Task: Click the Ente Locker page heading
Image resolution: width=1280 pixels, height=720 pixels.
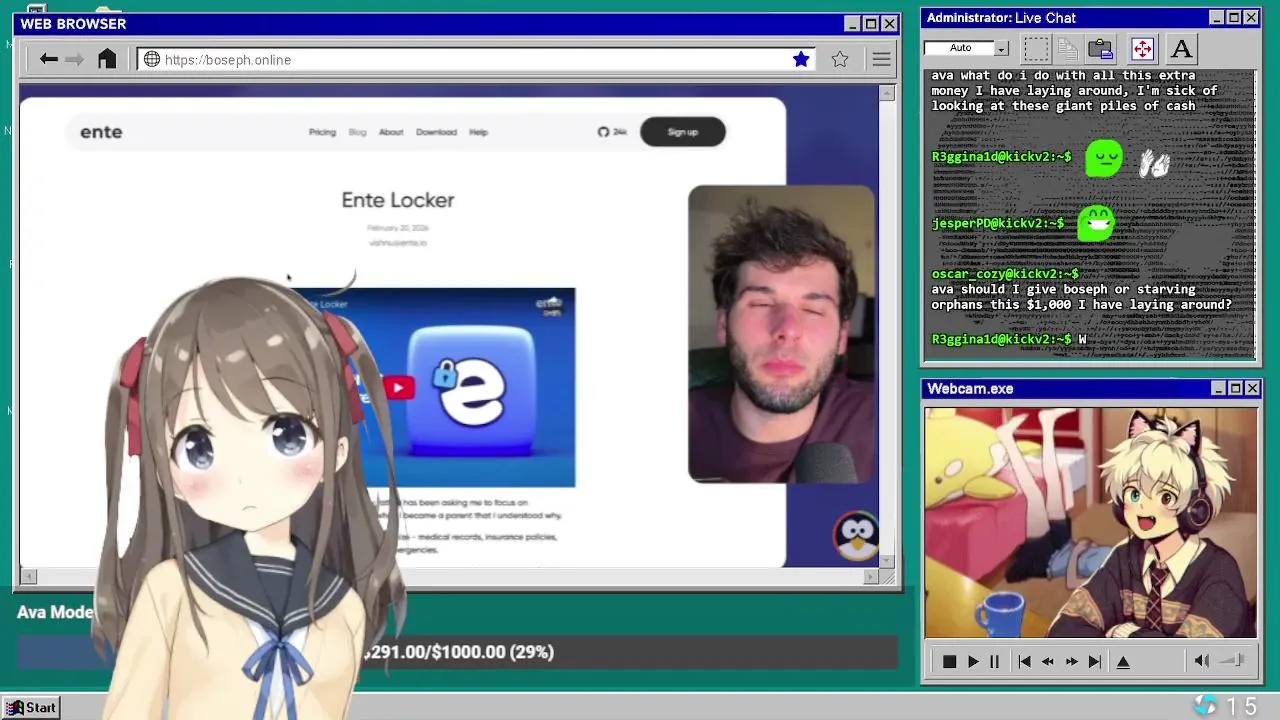Action: click(398, 200)
